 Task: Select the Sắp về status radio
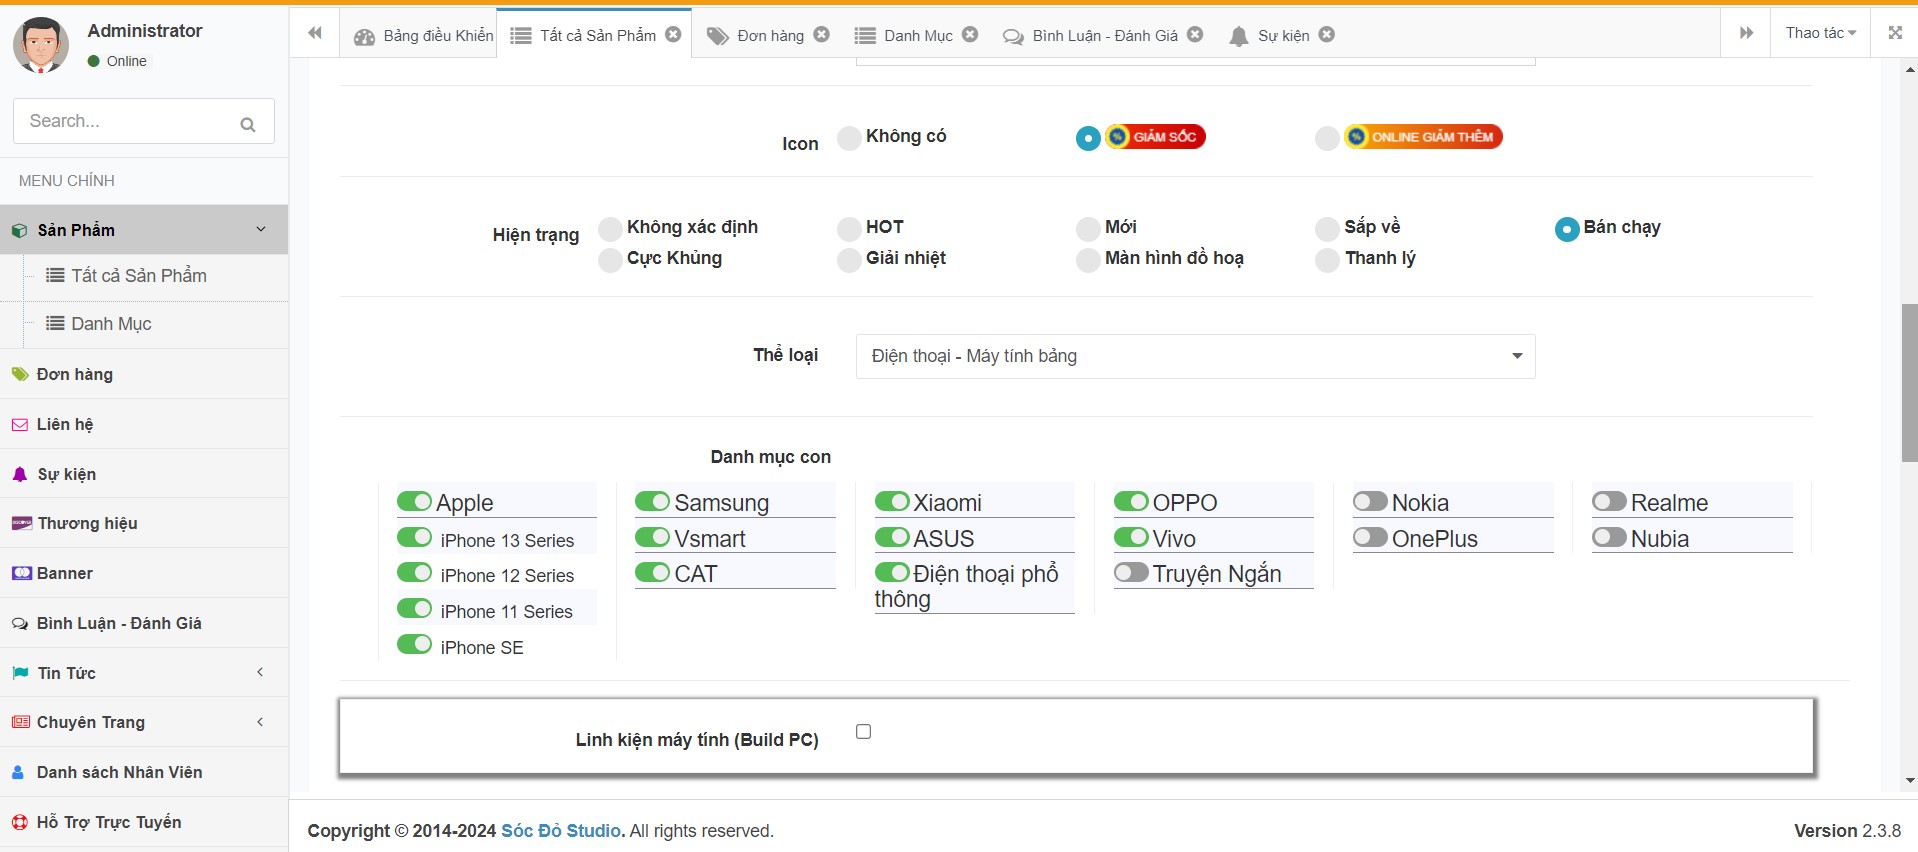pyautogui.click(x=1327, y=229)
